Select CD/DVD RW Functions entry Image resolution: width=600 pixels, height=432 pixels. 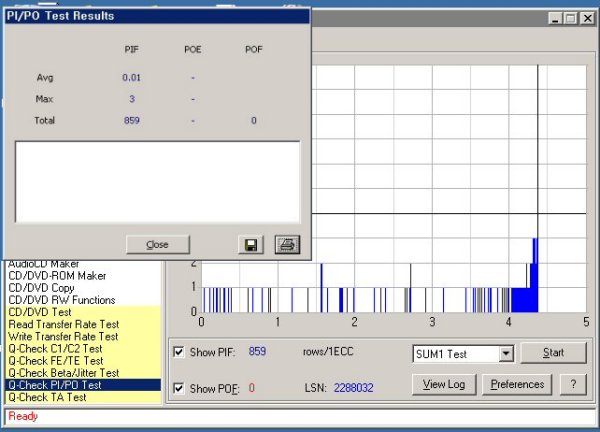[x=83, y=300]
